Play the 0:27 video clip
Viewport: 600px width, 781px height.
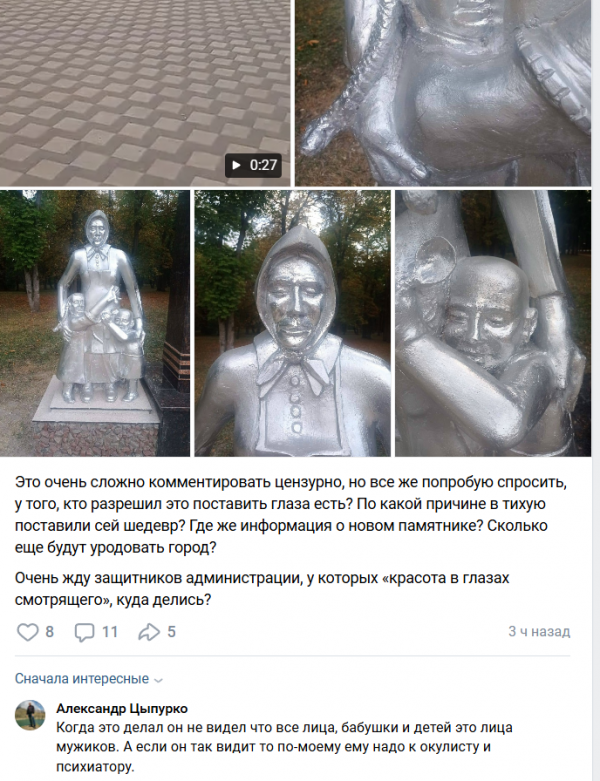[253, 165]
